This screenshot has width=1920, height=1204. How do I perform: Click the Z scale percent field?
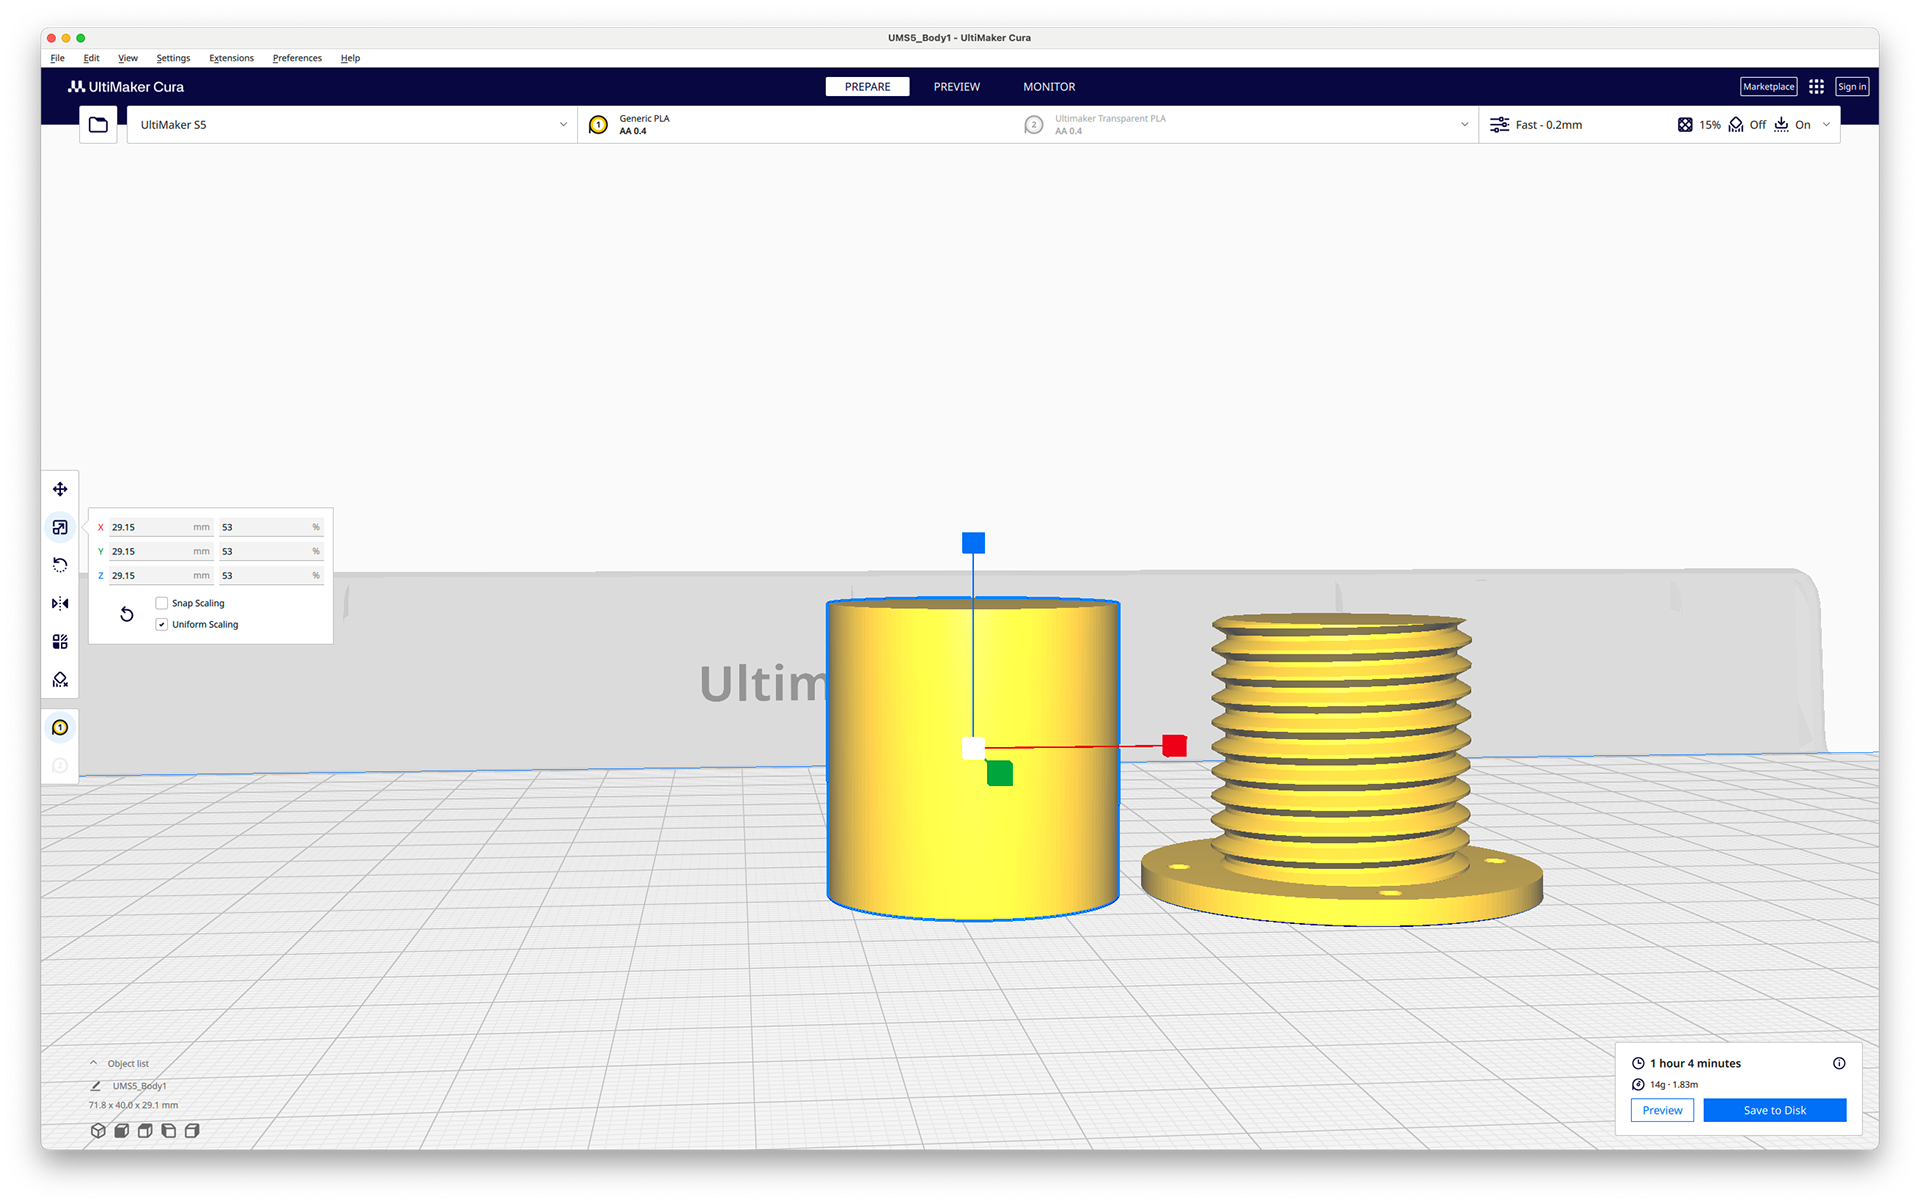coord(271,575)
